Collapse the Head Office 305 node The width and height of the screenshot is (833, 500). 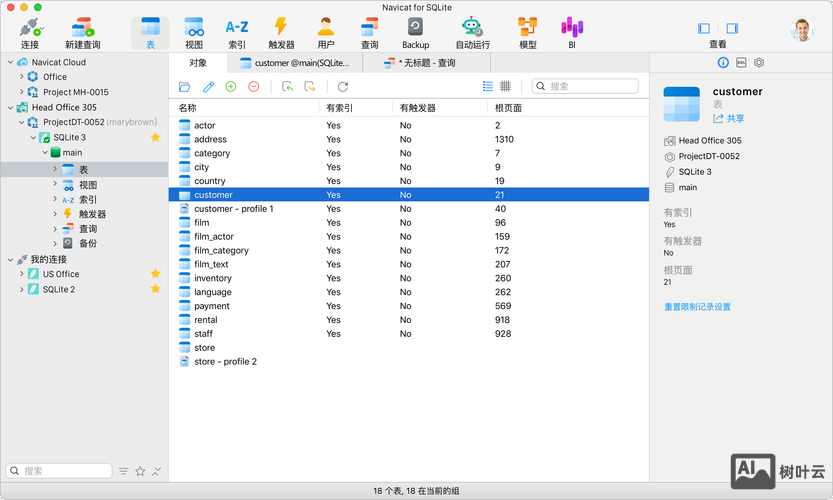10,107
